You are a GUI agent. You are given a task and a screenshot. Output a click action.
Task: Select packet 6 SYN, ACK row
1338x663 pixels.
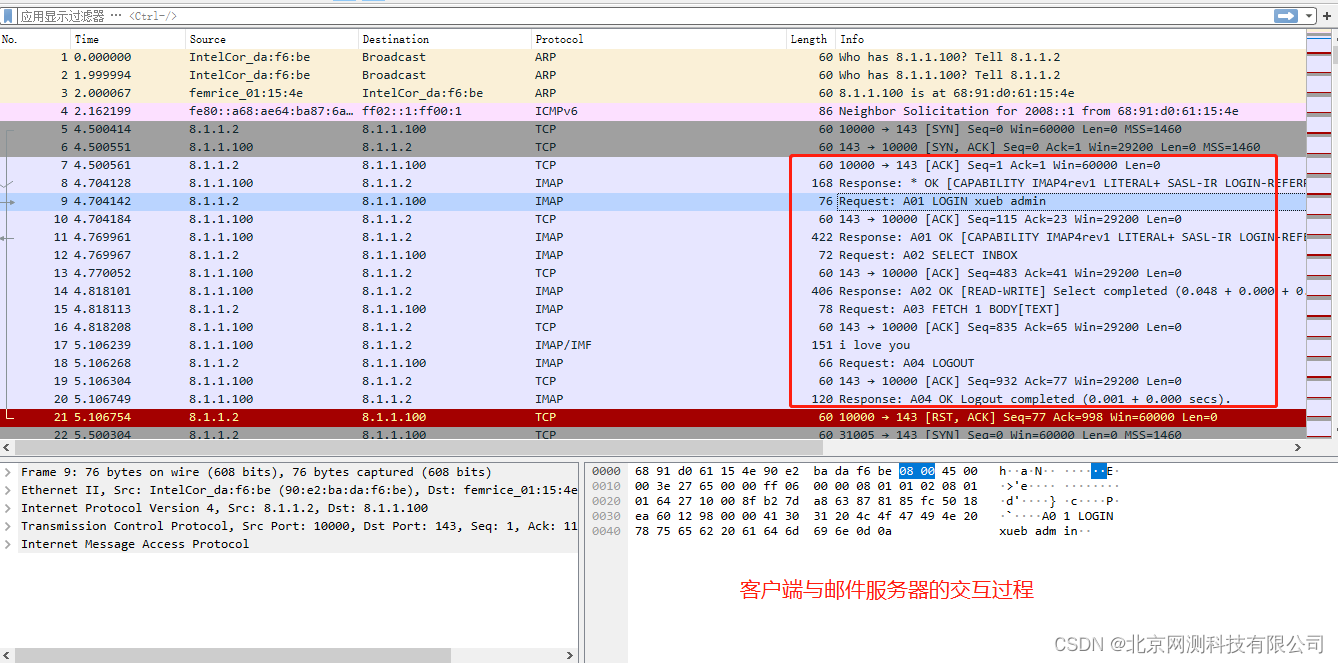653,147
